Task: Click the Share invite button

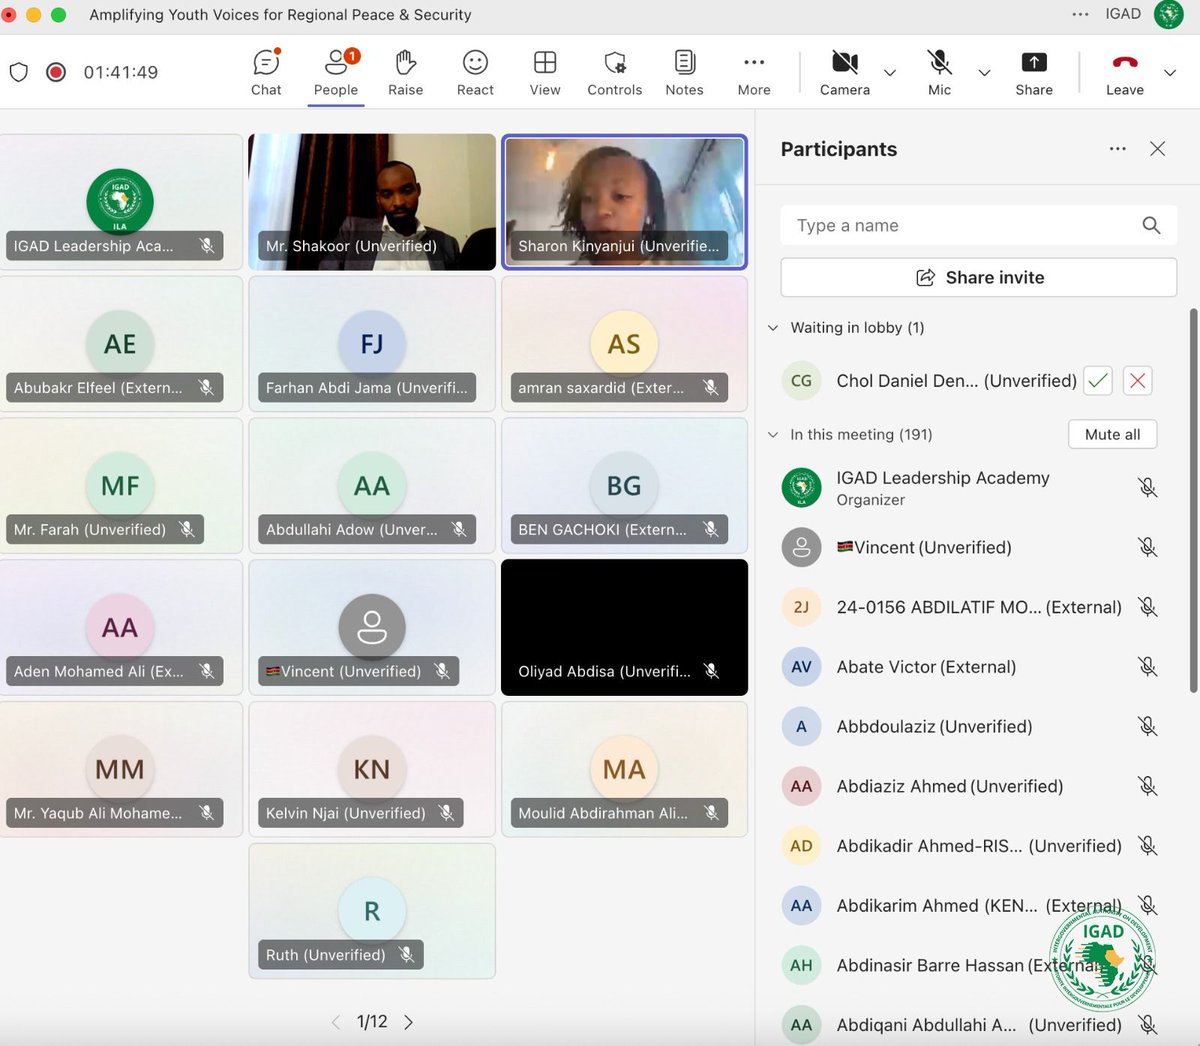Action: (978, 277)
